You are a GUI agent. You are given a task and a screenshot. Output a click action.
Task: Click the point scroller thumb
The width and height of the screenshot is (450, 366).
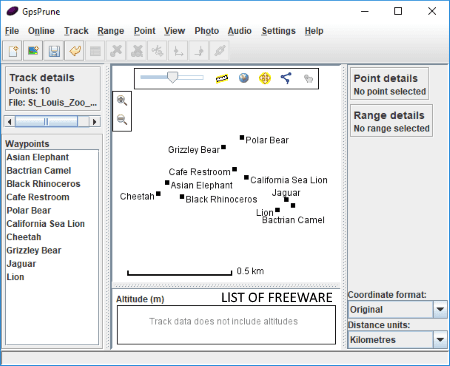[46, 122]
